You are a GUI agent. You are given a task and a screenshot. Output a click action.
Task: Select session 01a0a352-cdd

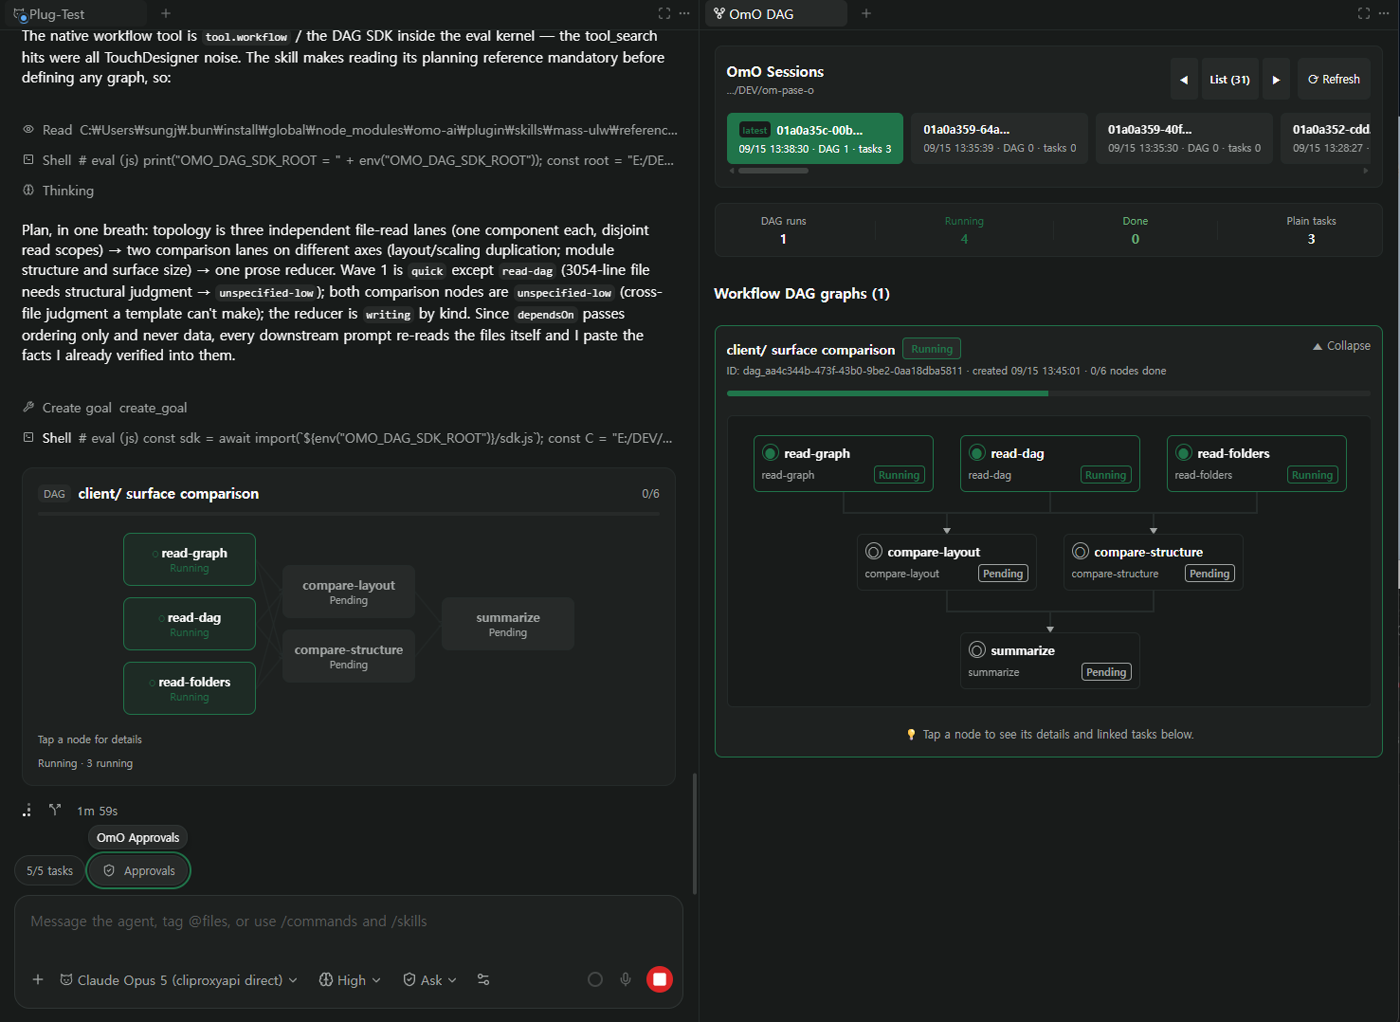click(1326, 138)
